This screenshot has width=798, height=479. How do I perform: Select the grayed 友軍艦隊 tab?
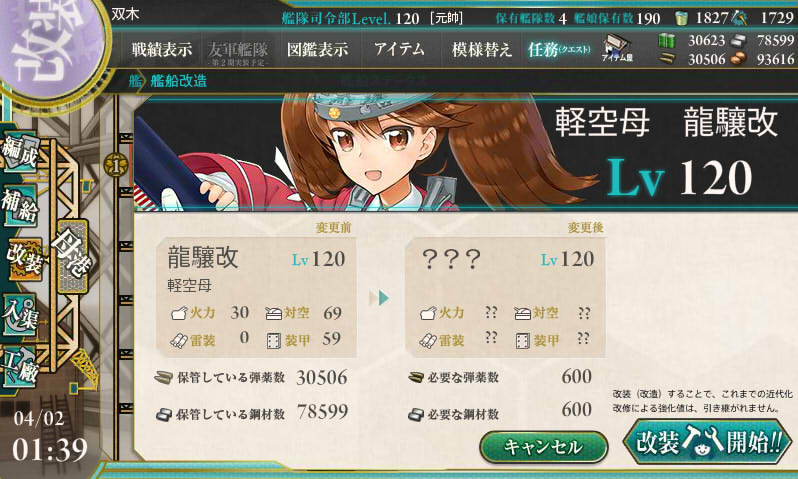[x=238, y=53]
